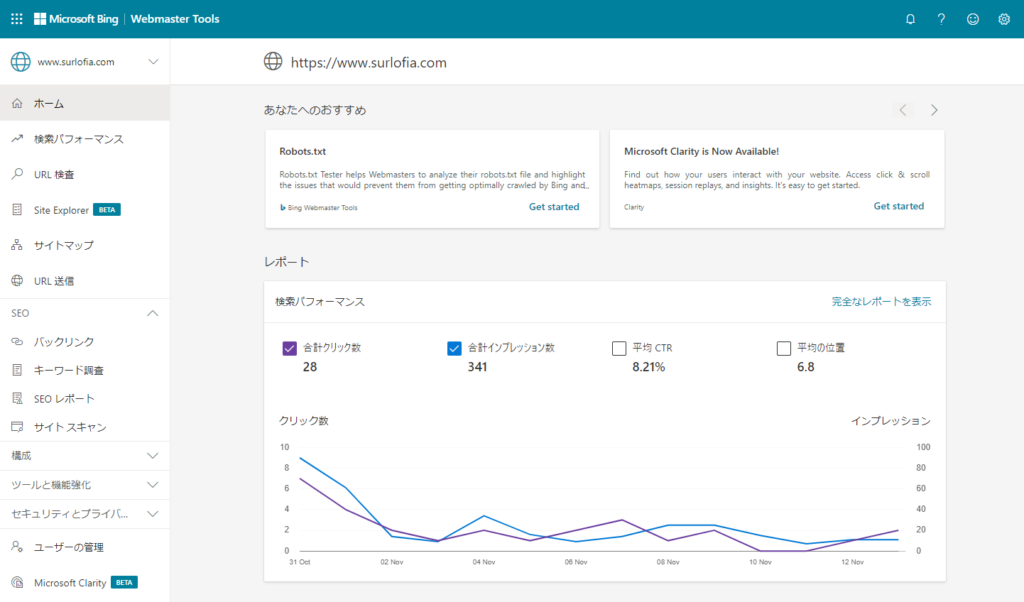The height and width of the screenshot is (602, 1024).
Task: Uncheck the 合計インプレッション数 metric
Action: coord(453,347)
